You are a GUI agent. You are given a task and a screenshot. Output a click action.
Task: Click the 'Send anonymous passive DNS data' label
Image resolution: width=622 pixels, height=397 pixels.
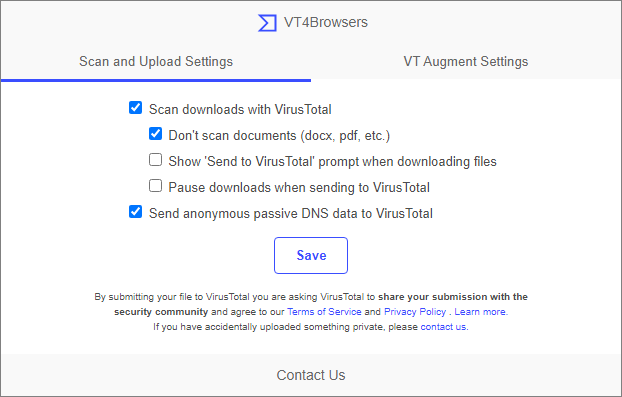pos(291,213)
